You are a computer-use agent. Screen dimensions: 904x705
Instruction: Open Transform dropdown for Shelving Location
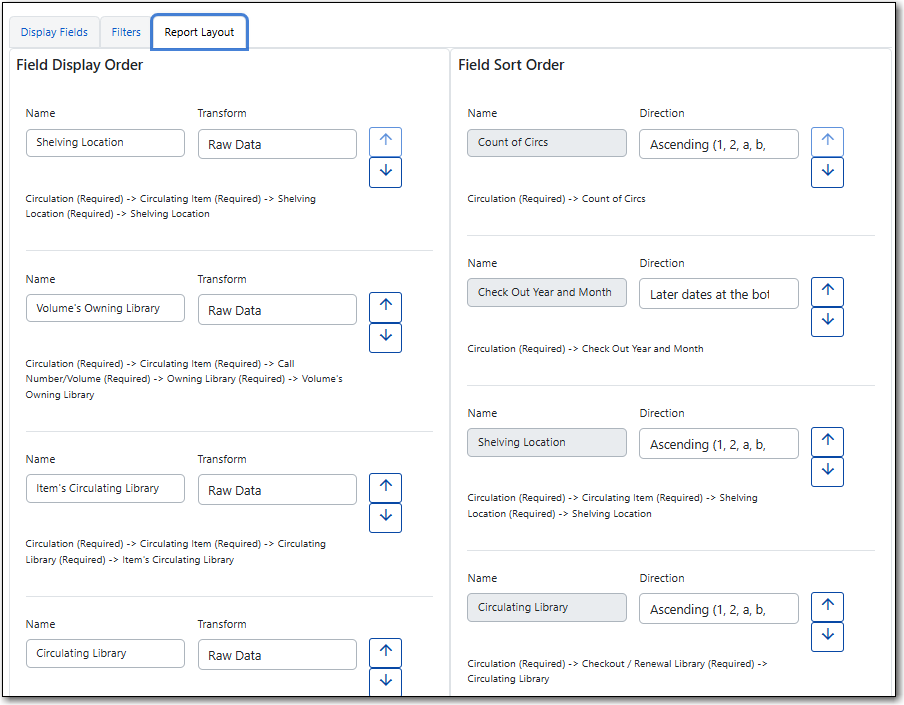tap(277, 144)
